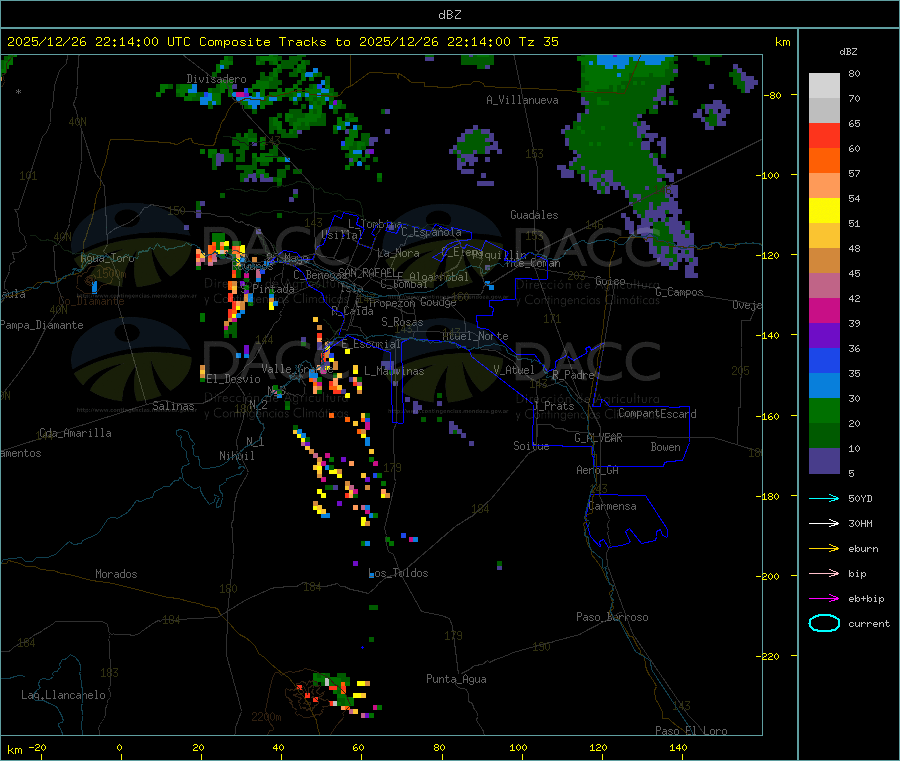
Task: Click the Paso_Barroso location label
Action: point(612,617)
